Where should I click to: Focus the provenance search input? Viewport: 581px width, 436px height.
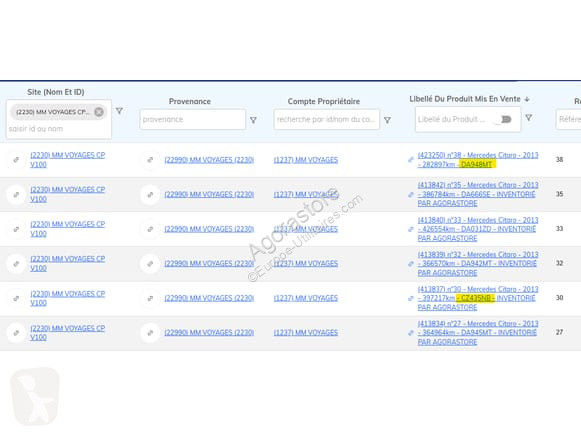(x=193, y=119)
